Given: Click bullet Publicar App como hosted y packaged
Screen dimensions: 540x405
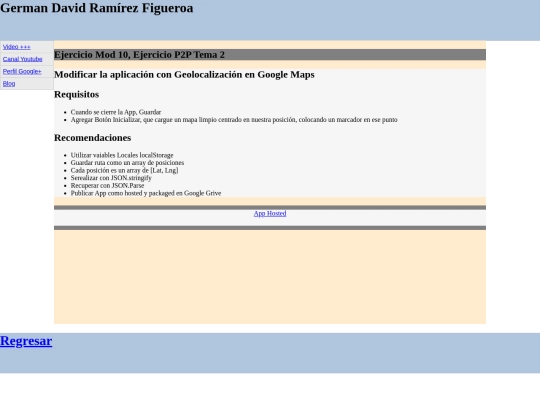Looking at the screenshot, I should click(146, 193).
